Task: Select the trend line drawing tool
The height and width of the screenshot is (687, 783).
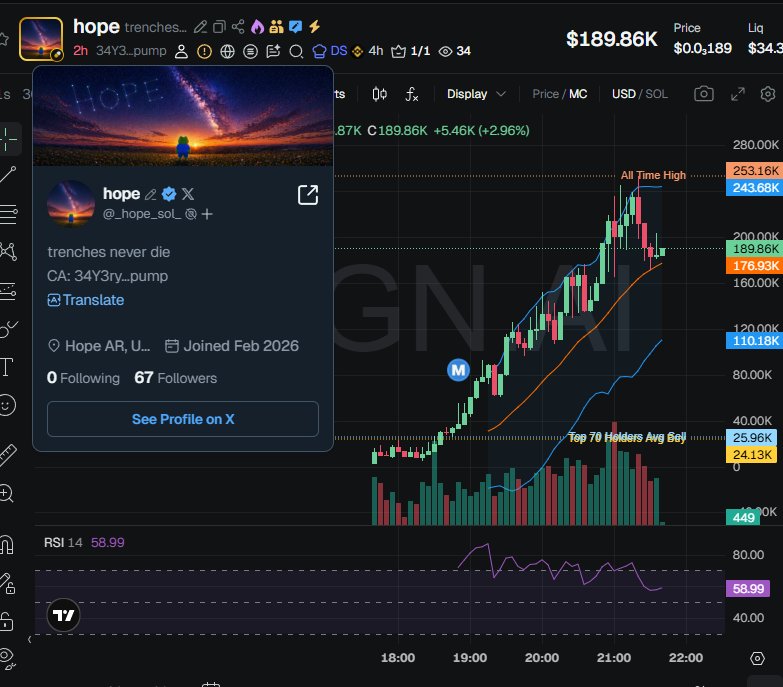Action: [x=8, y=174]
